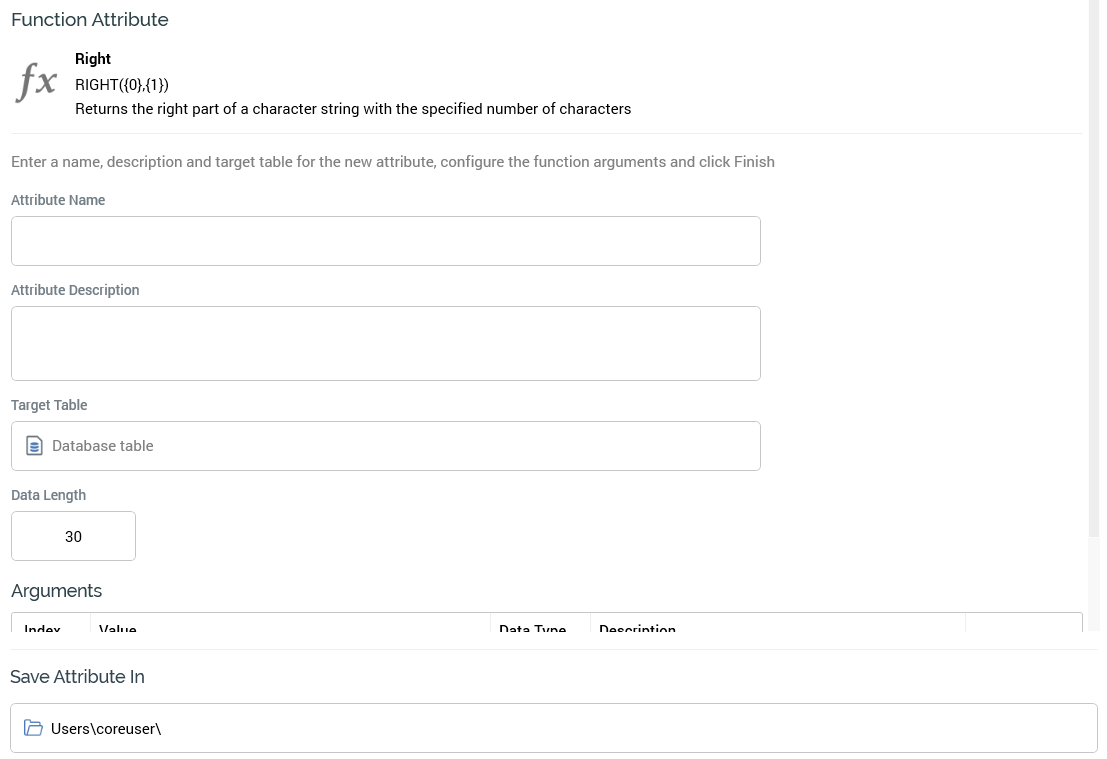Screen dimensions: 1107x759
Task: Click the fx function icon
Action: pos(37,82)
